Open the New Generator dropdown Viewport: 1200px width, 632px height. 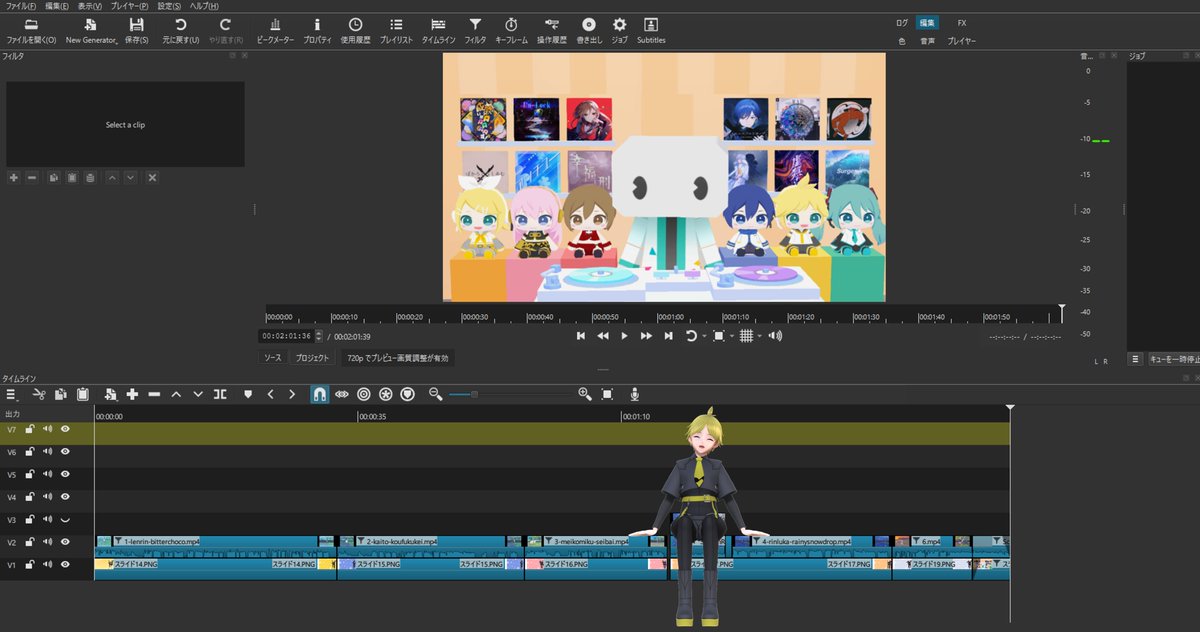pos(92,29)
